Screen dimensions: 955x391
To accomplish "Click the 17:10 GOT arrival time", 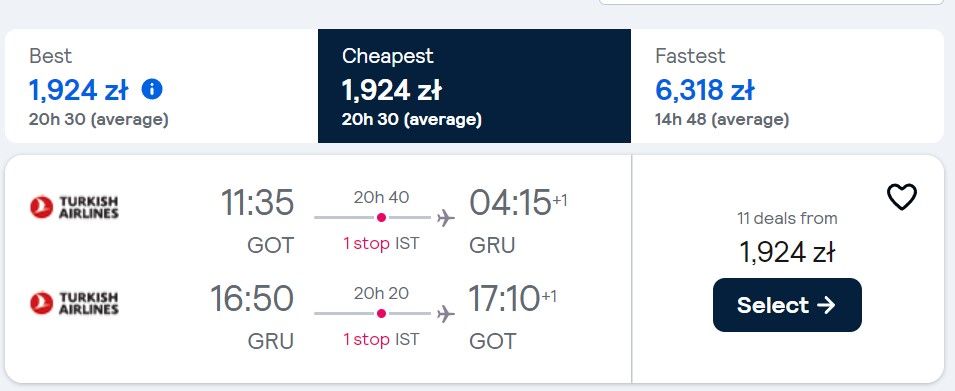I will click(x=504, y=299).
